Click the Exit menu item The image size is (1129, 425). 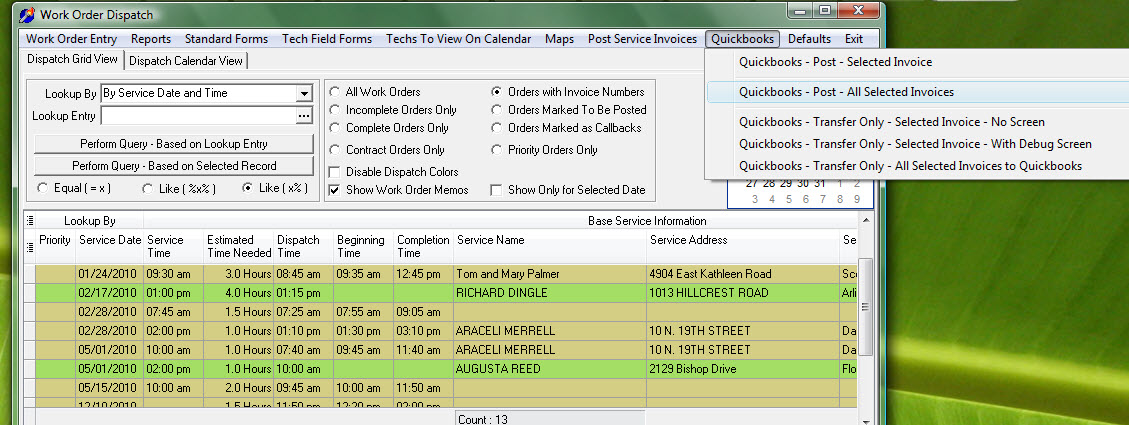[854, 39]
